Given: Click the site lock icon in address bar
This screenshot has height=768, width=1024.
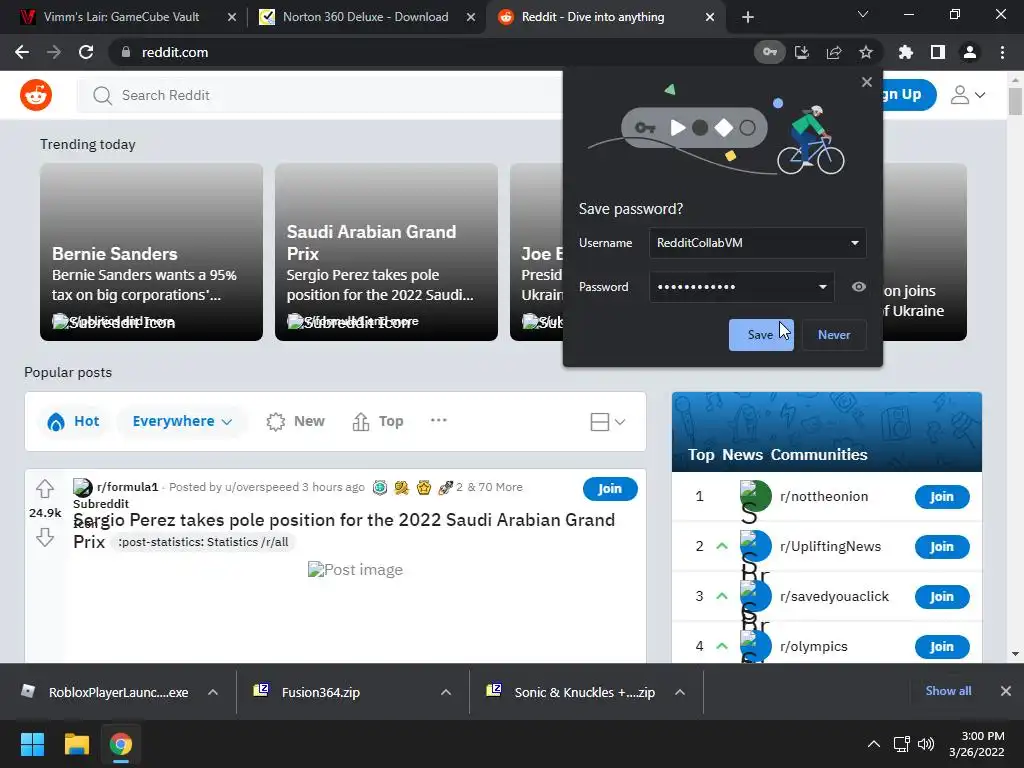Looking at the screenshot, I should point(126,52).
